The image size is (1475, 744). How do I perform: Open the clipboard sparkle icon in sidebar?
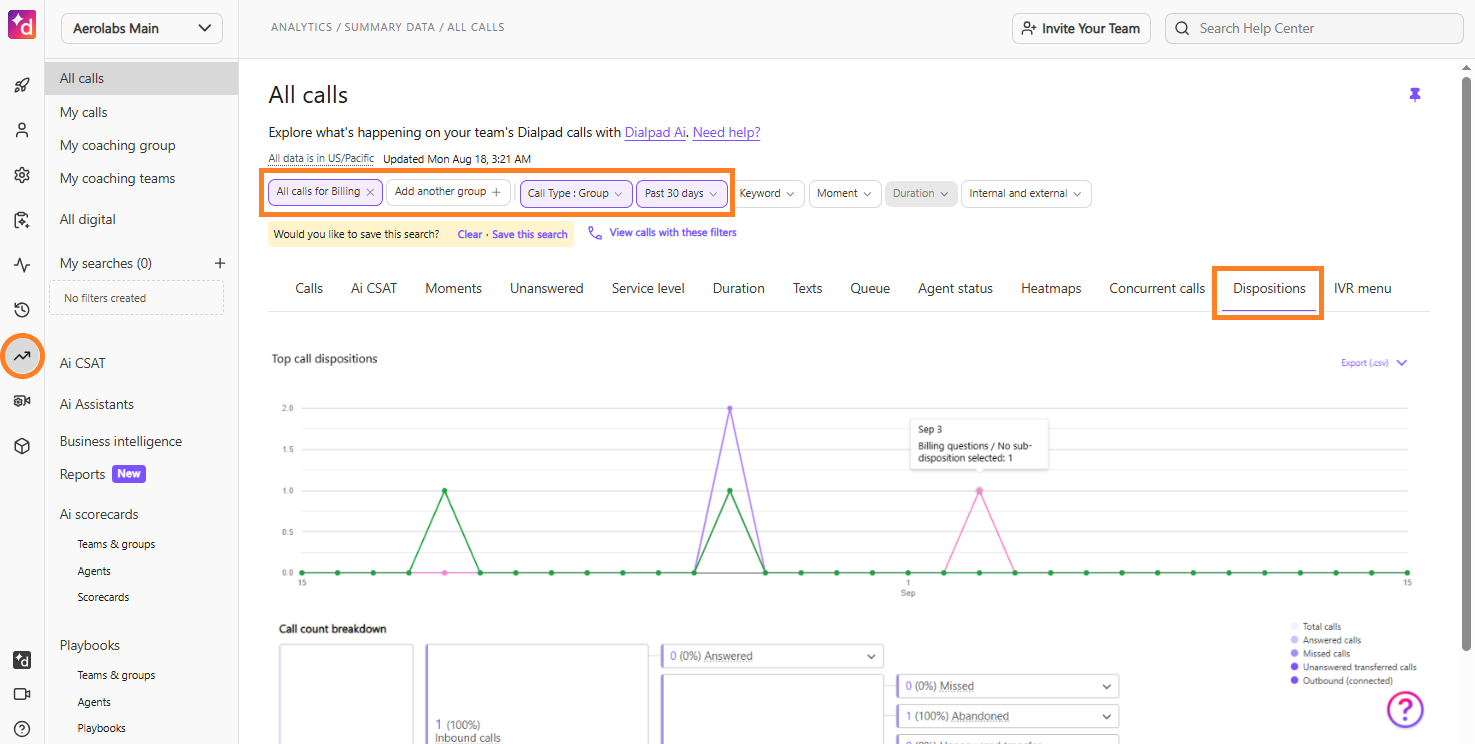(x=22, y=220)
